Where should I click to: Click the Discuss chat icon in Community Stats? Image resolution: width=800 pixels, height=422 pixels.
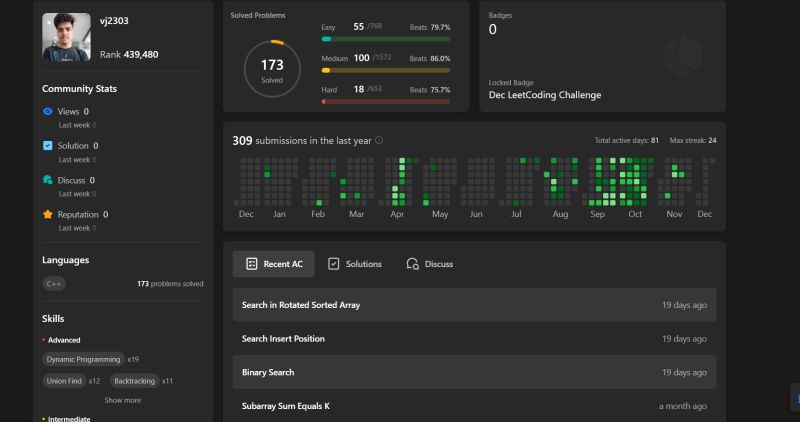pos(47,180)
